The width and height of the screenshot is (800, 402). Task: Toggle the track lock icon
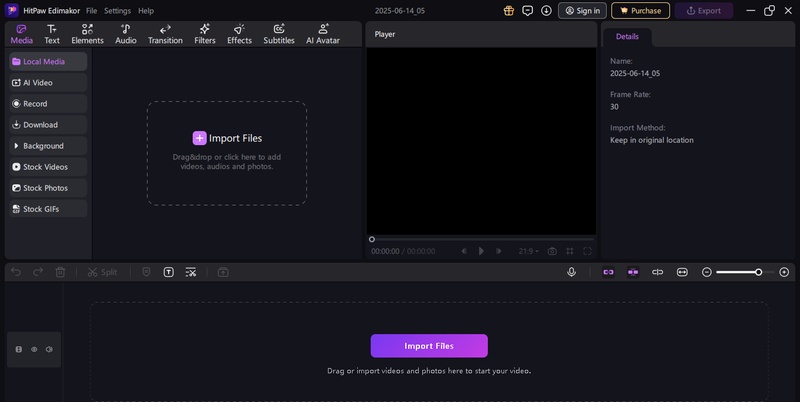pos(19,349)
